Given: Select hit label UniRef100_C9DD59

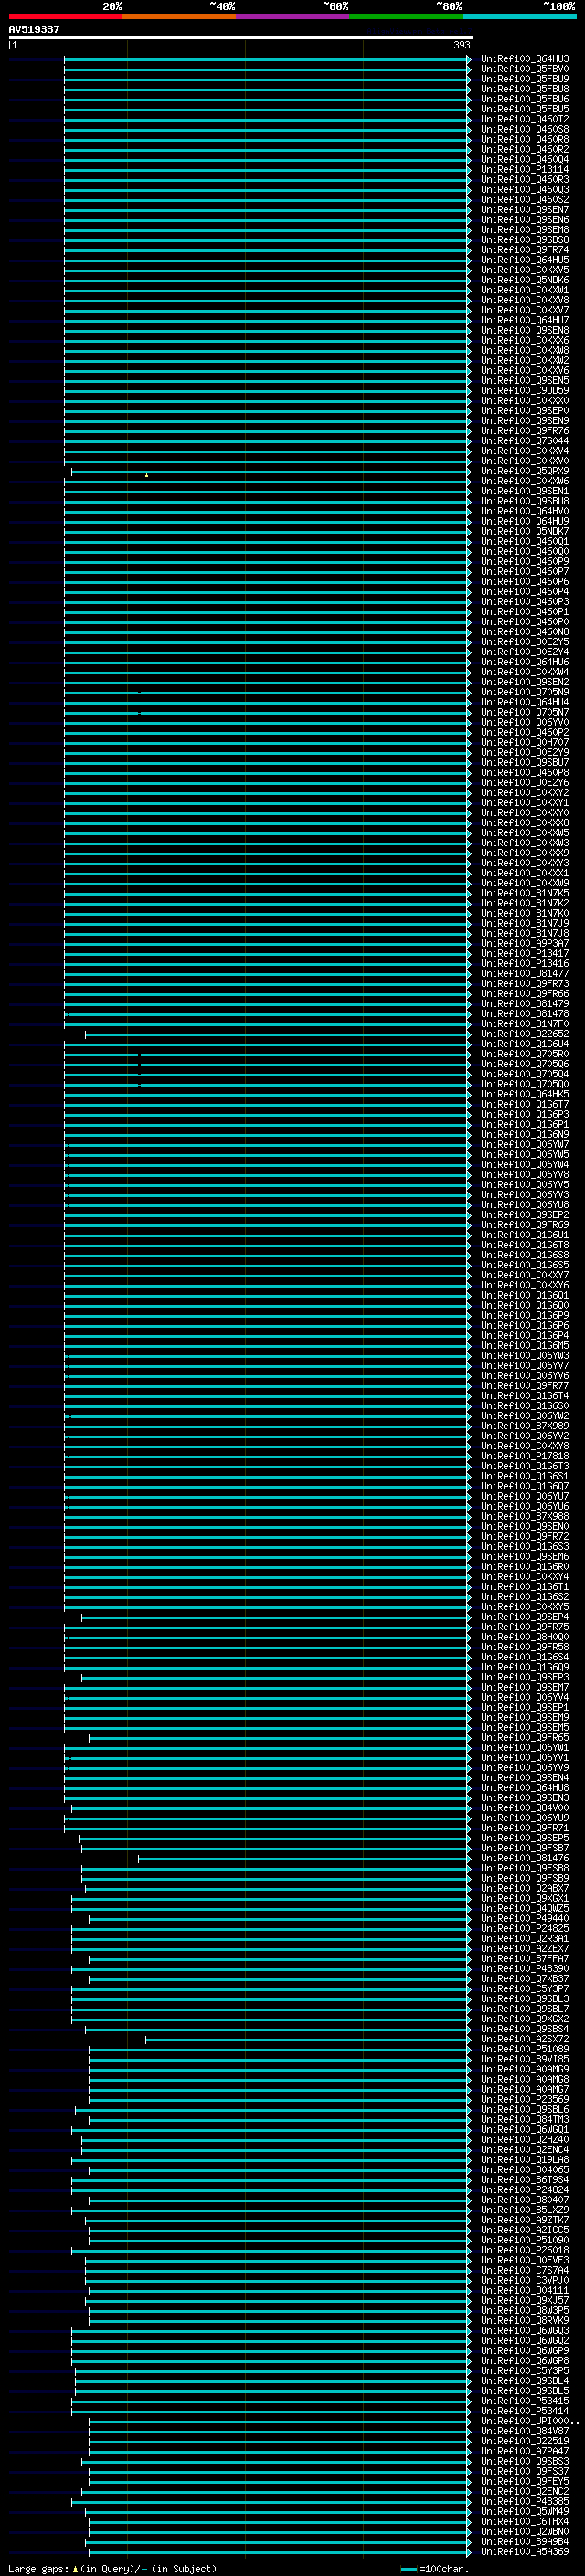Looking at the screenshot, I should pos(525,391).
